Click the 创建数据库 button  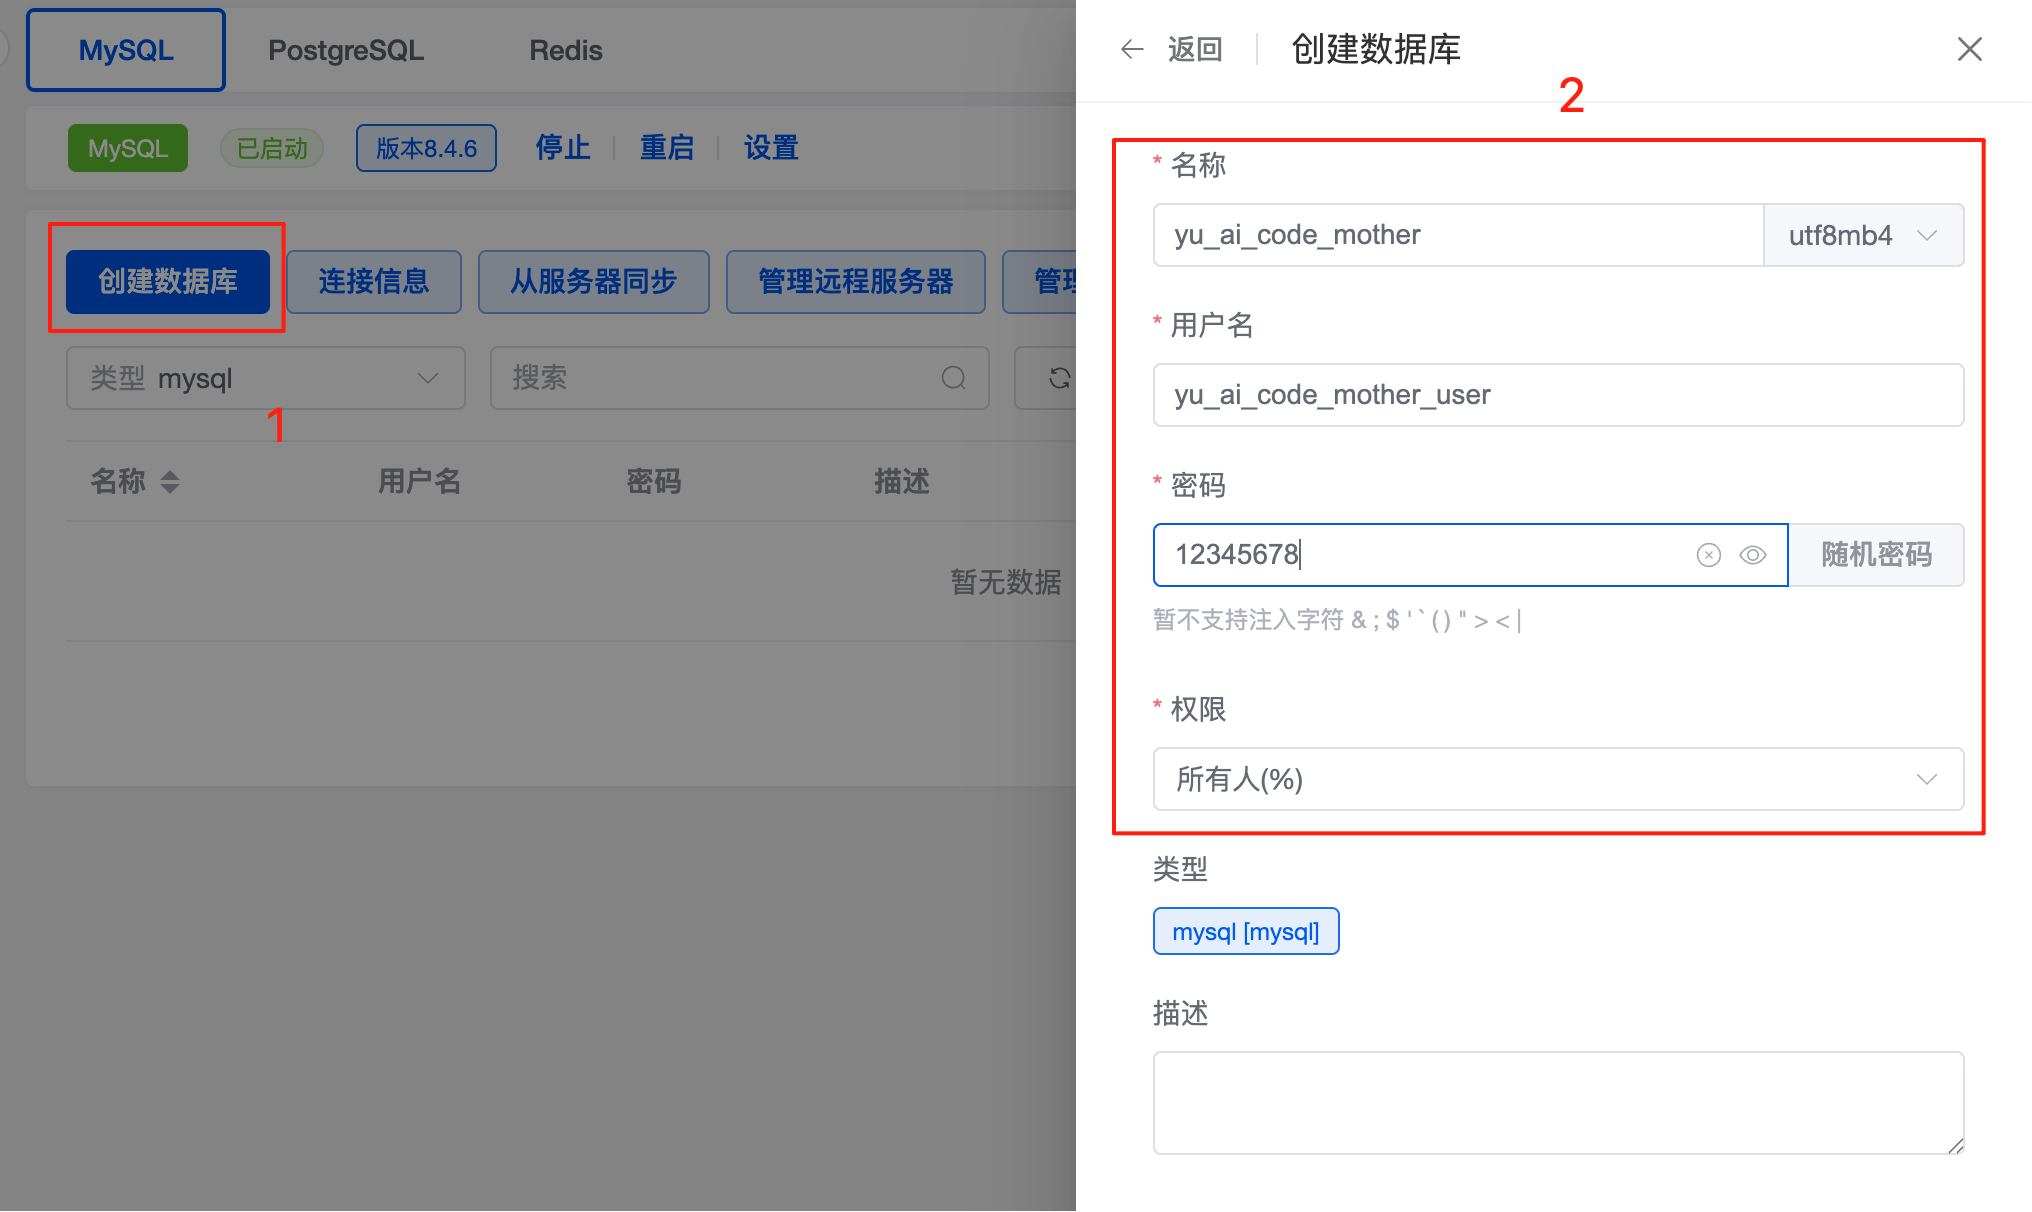click(167, 282)
